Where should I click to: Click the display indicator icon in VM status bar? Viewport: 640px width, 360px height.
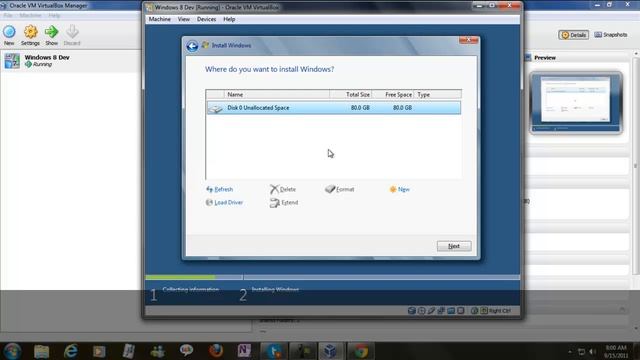tap(461, 311)
